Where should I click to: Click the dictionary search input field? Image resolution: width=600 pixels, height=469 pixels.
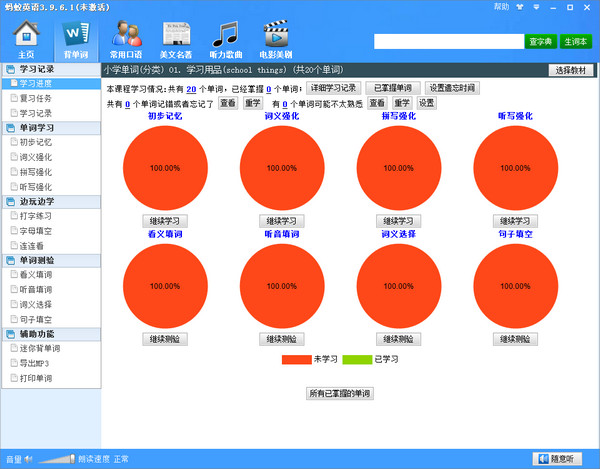pyautogui.click(x=448, y=41)
